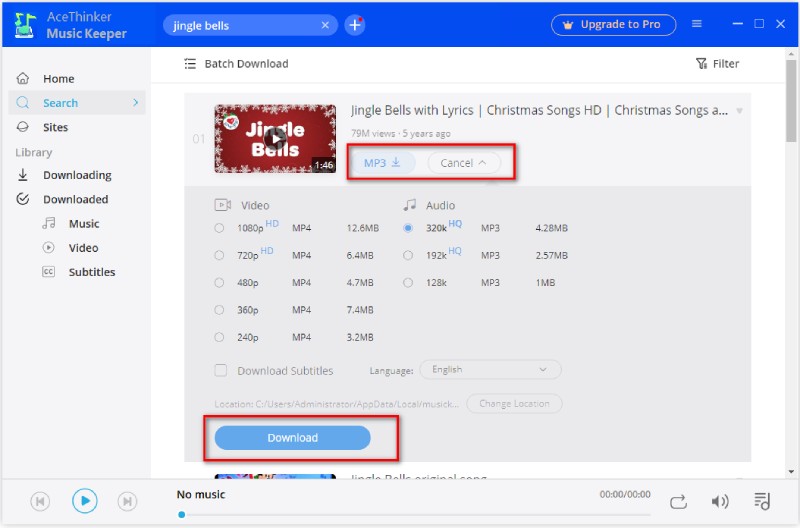Click the scrollbar down arrow
The image size is (800, 528).
tap(791, 472)
